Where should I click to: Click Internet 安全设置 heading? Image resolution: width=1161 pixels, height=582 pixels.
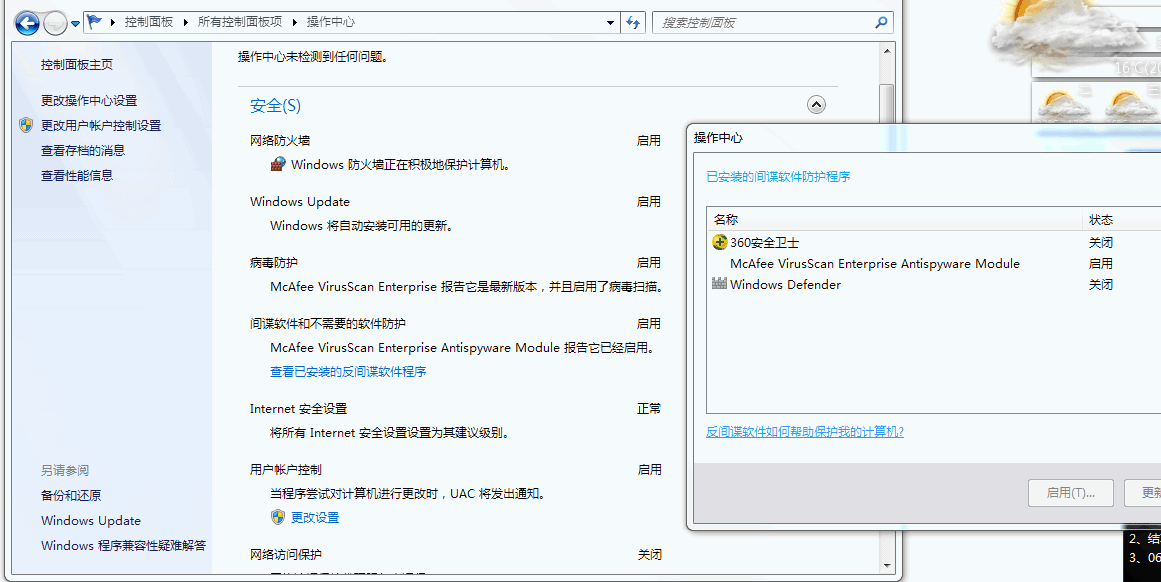pyautogui.click(x=298, y=409)
